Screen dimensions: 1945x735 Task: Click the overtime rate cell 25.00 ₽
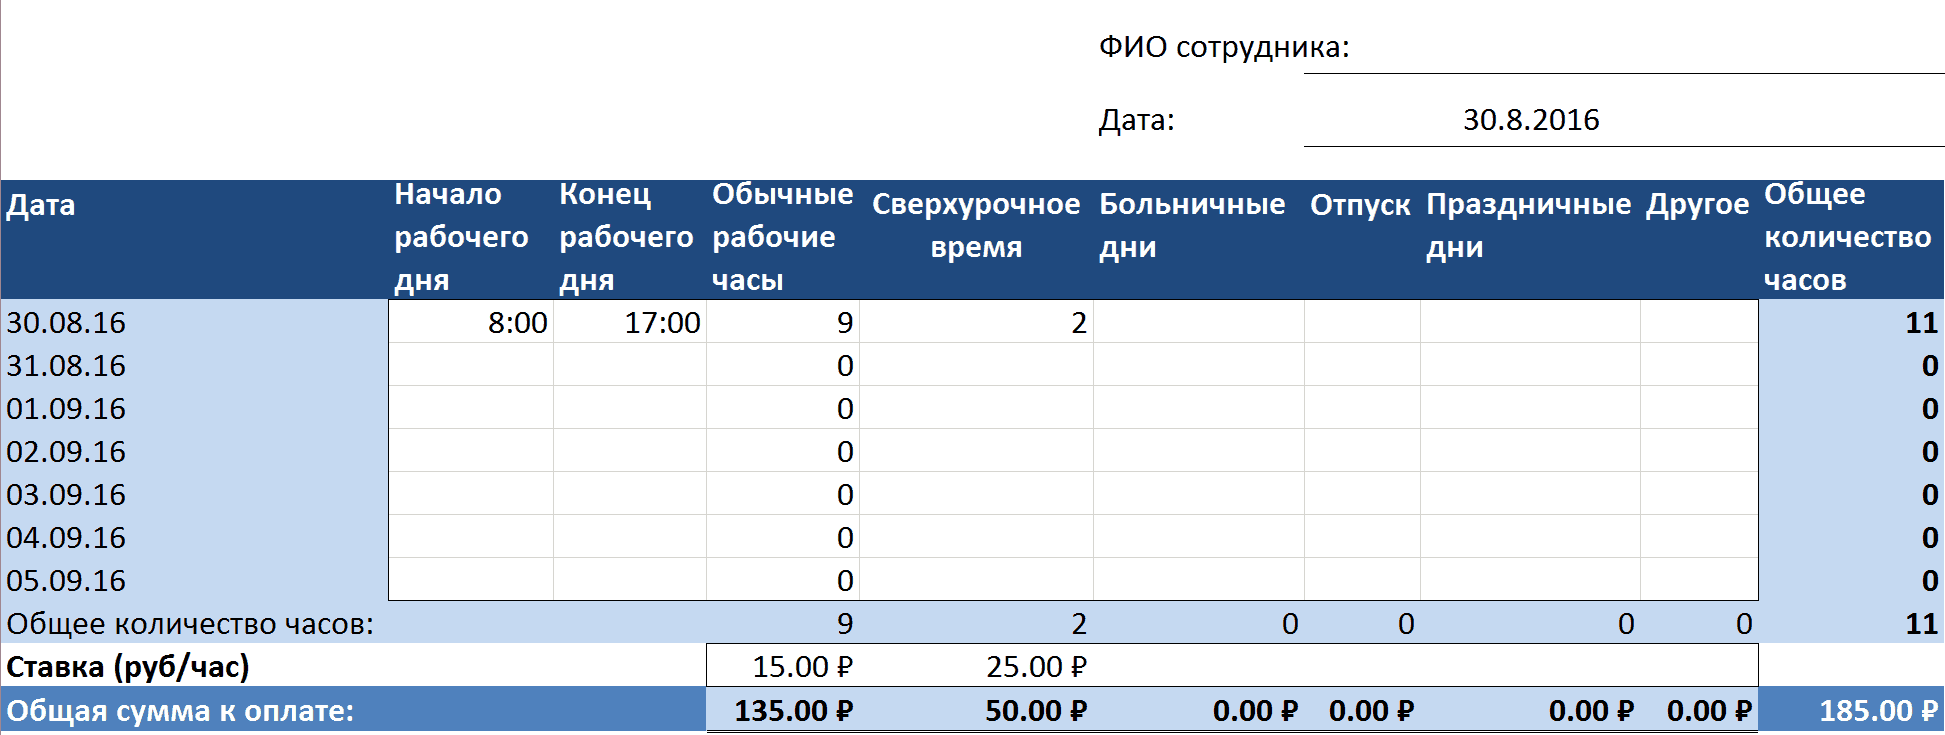976,667
